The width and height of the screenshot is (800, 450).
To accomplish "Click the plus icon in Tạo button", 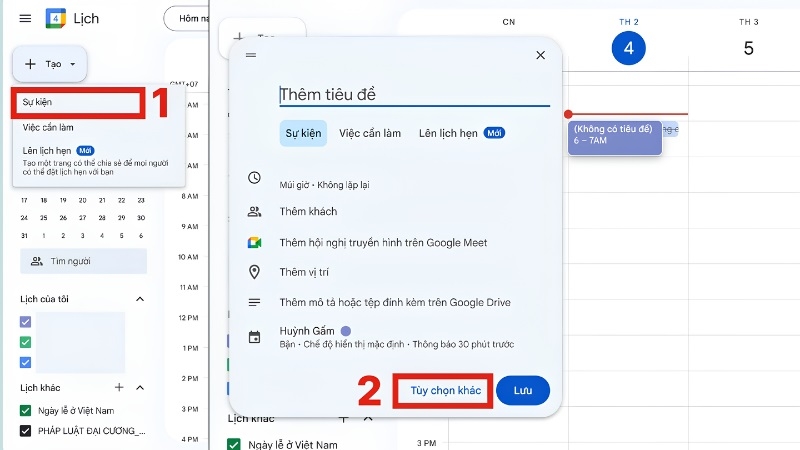I will 31,64.
